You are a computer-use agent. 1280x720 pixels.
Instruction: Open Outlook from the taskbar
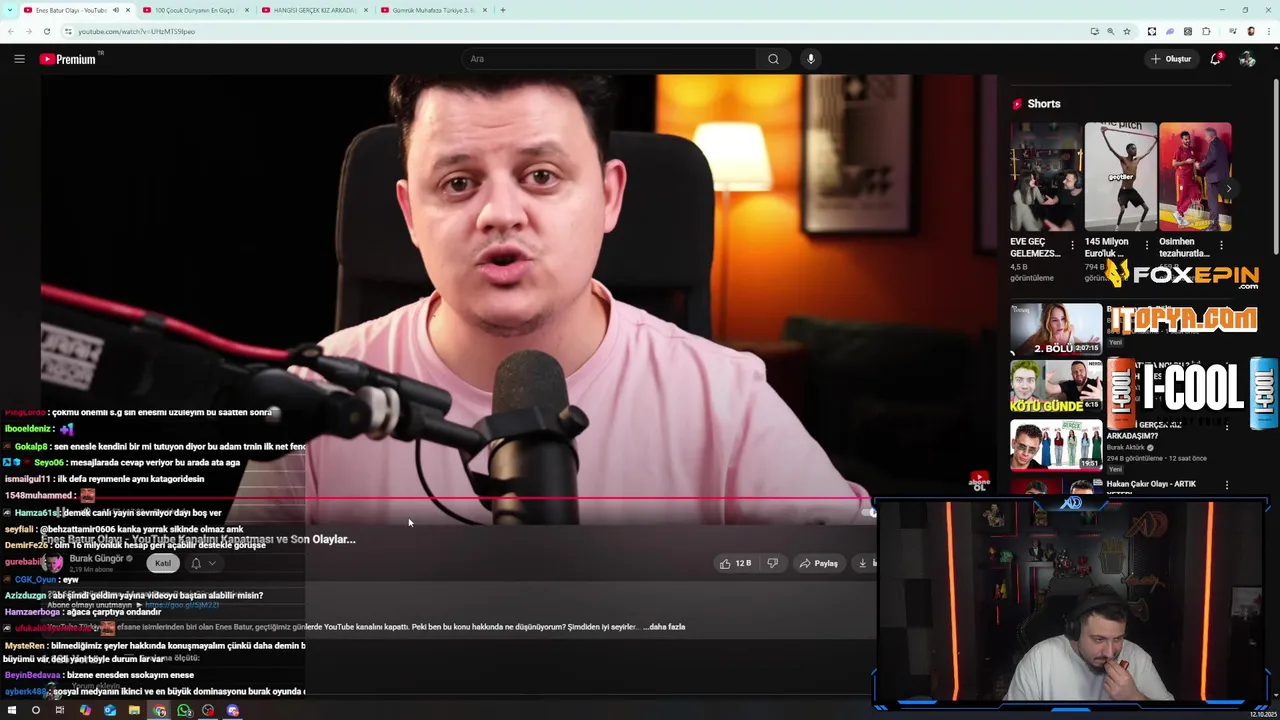pos(109,711)
